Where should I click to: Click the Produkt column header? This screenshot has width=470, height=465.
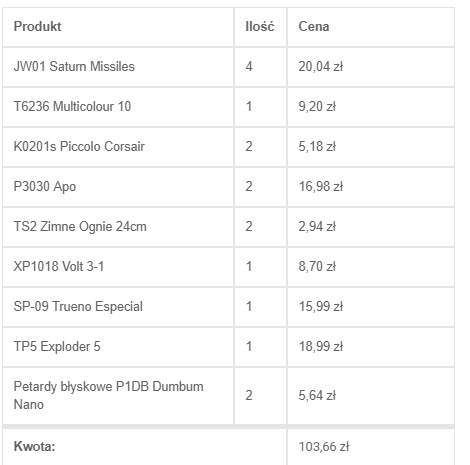click(x=37, y=27)
